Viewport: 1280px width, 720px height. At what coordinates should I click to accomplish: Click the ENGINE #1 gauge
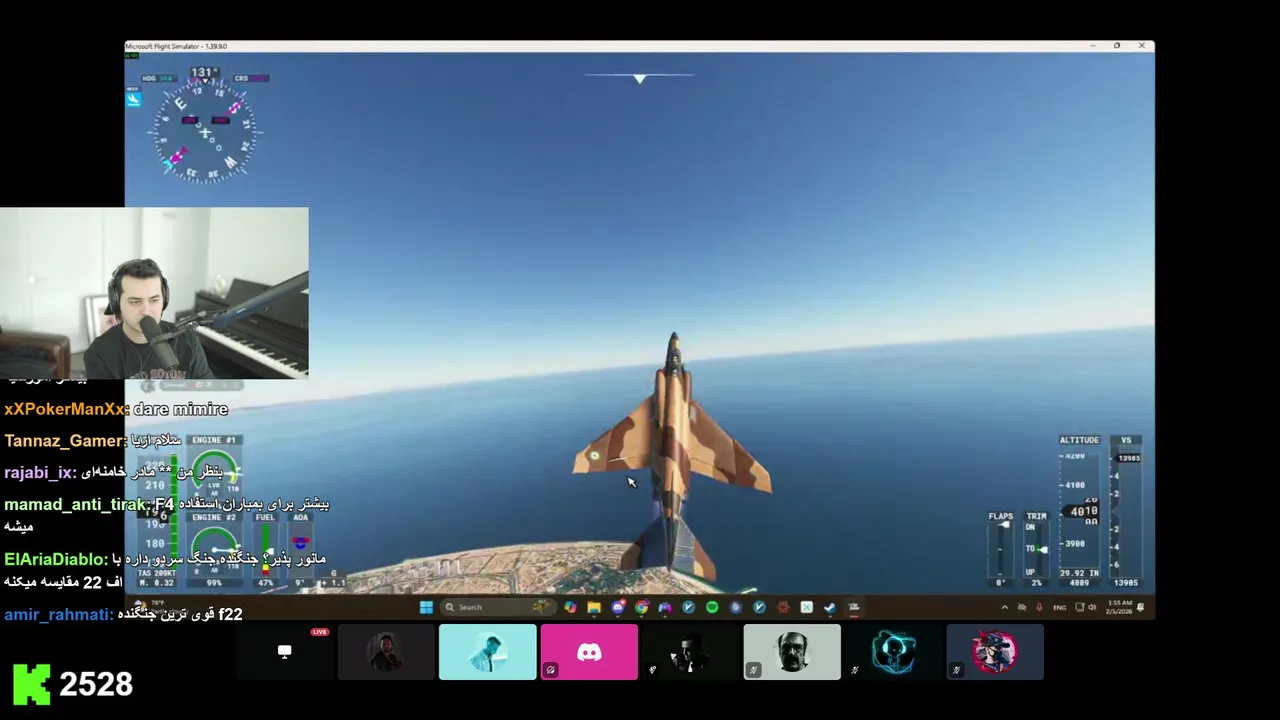point(215,472)
